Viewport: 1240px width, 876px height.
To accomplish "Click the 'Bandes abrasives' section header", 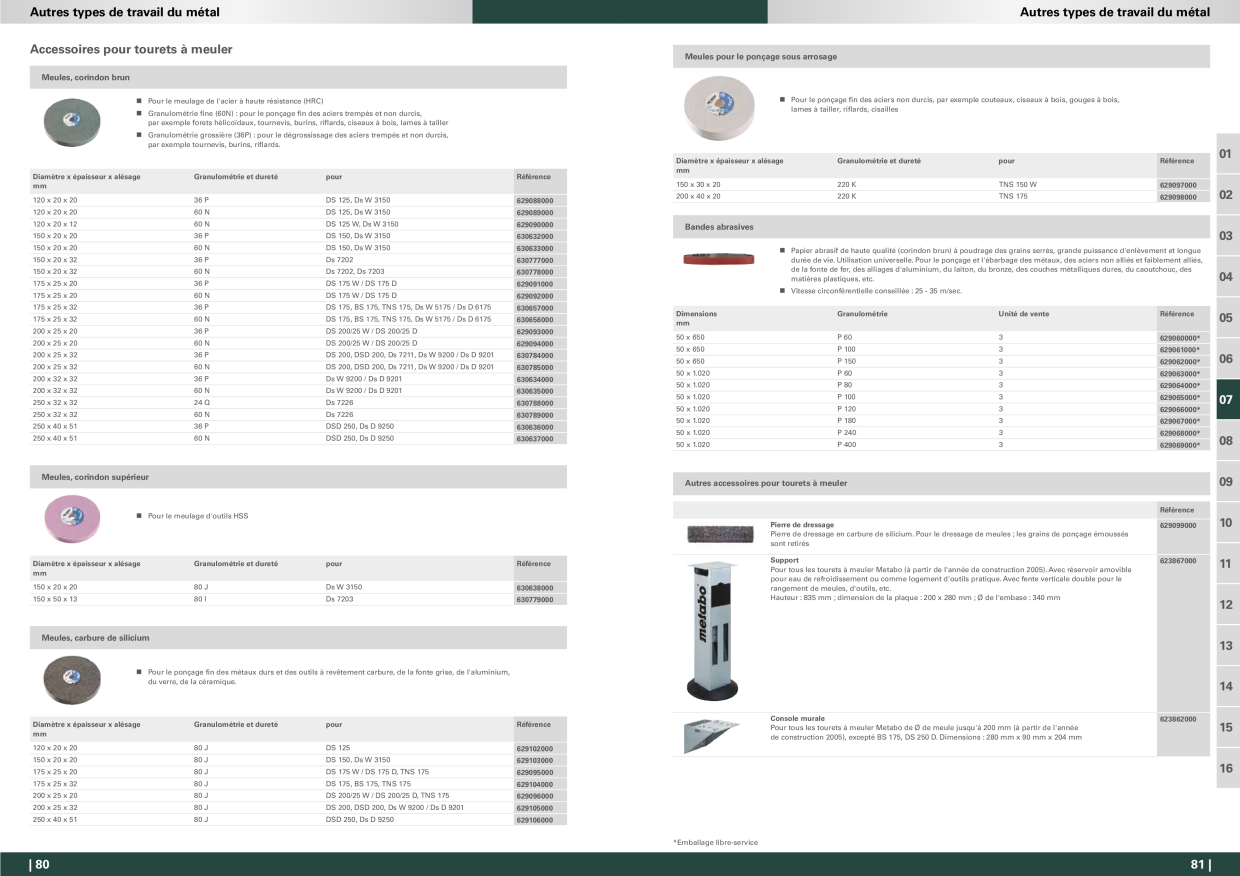I will point(941,227).
